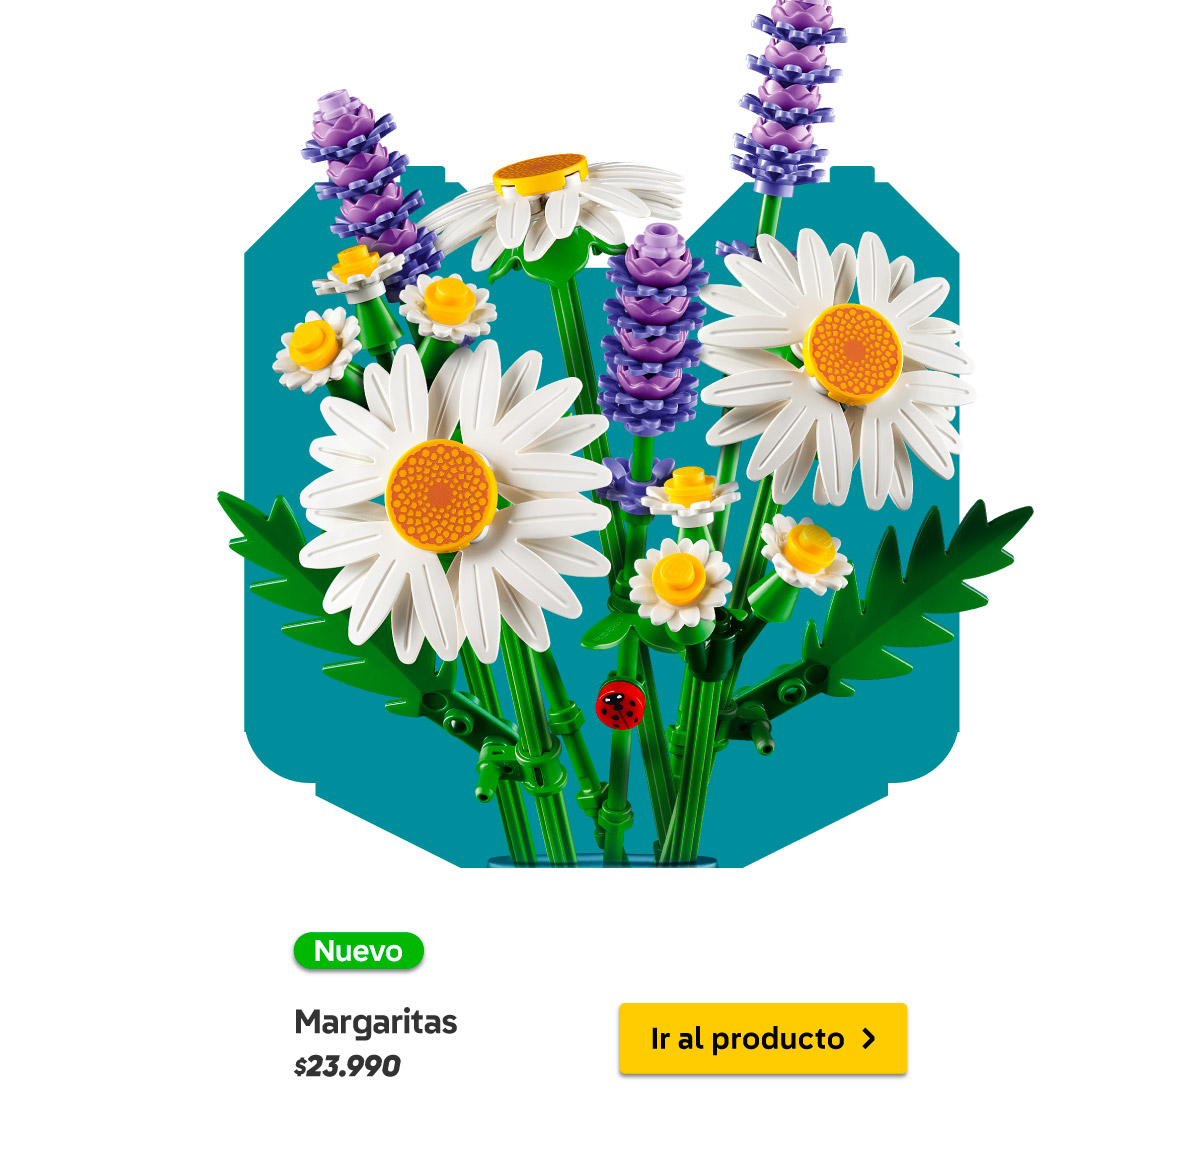Image resolution: width=1200 pixels, height=1160 pixels.
Task: Click the blue vase rim at the image bottom
Action: tap(602, 861)
